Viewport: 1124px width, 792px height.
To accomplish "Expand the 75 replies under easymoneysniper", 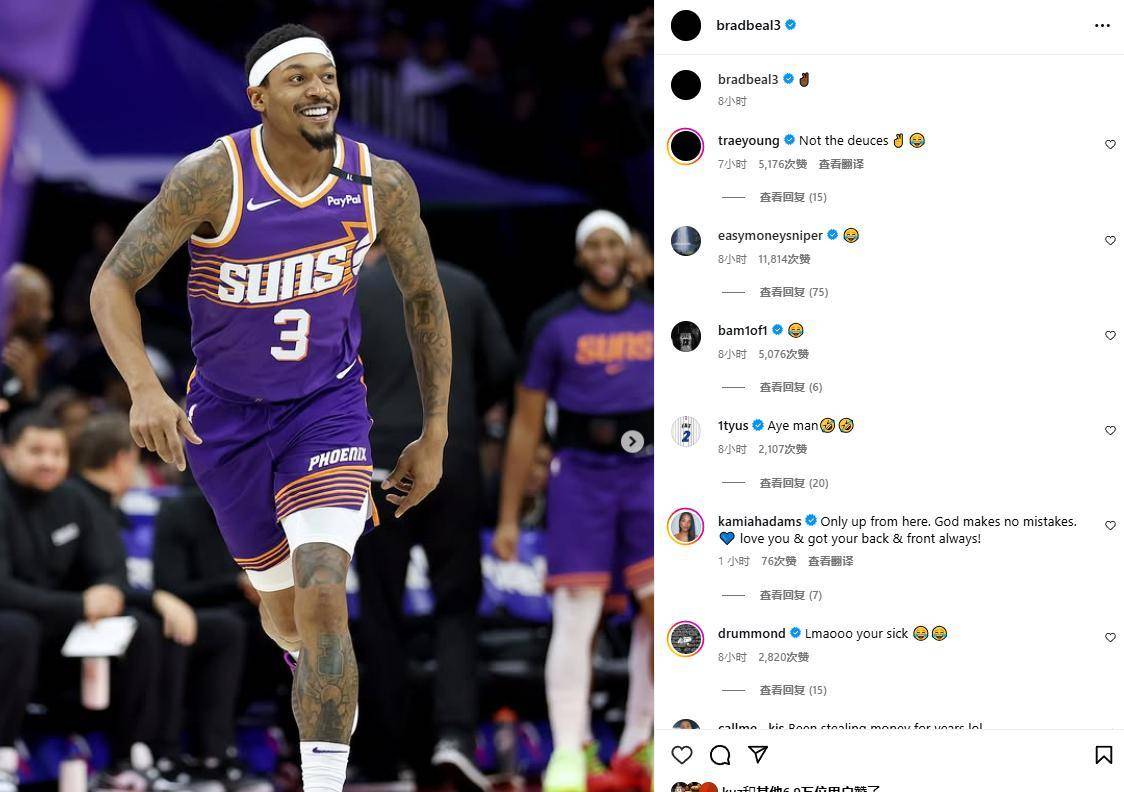I will coord(794,292).
